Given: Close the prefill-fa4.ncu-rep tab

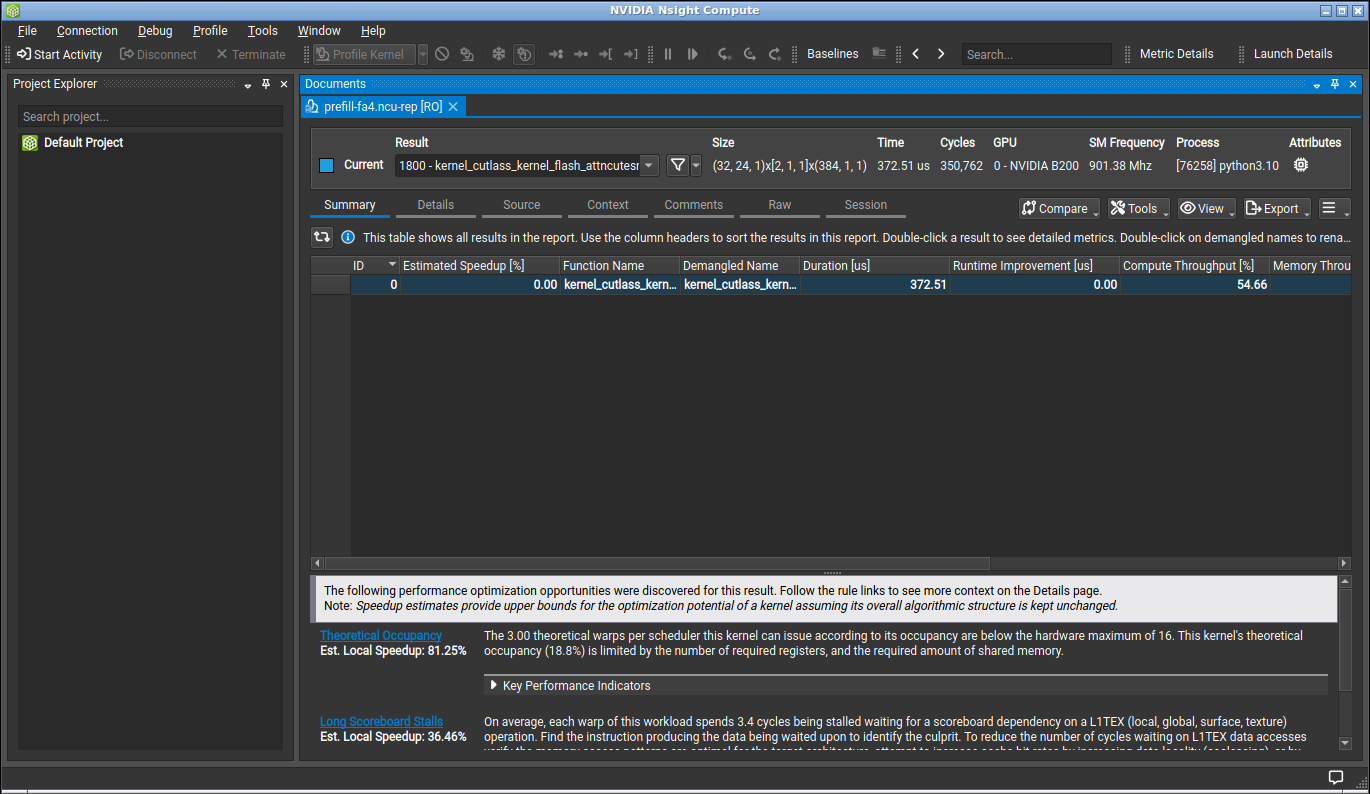Looking at the screenshot, I should click(x=453, y=106).
